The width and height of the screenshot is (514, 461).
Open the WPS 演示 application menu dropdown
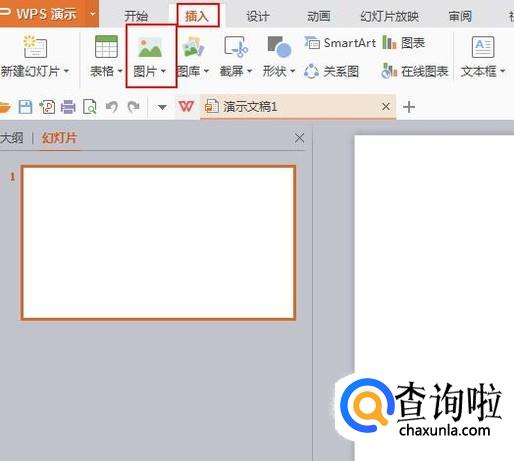pyautogui.click(x=93, y=14)
